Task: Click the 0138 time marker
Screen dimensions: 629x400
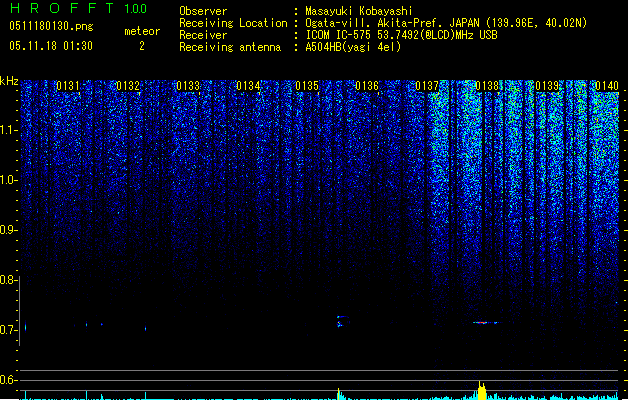Action: tap(487, 86)
